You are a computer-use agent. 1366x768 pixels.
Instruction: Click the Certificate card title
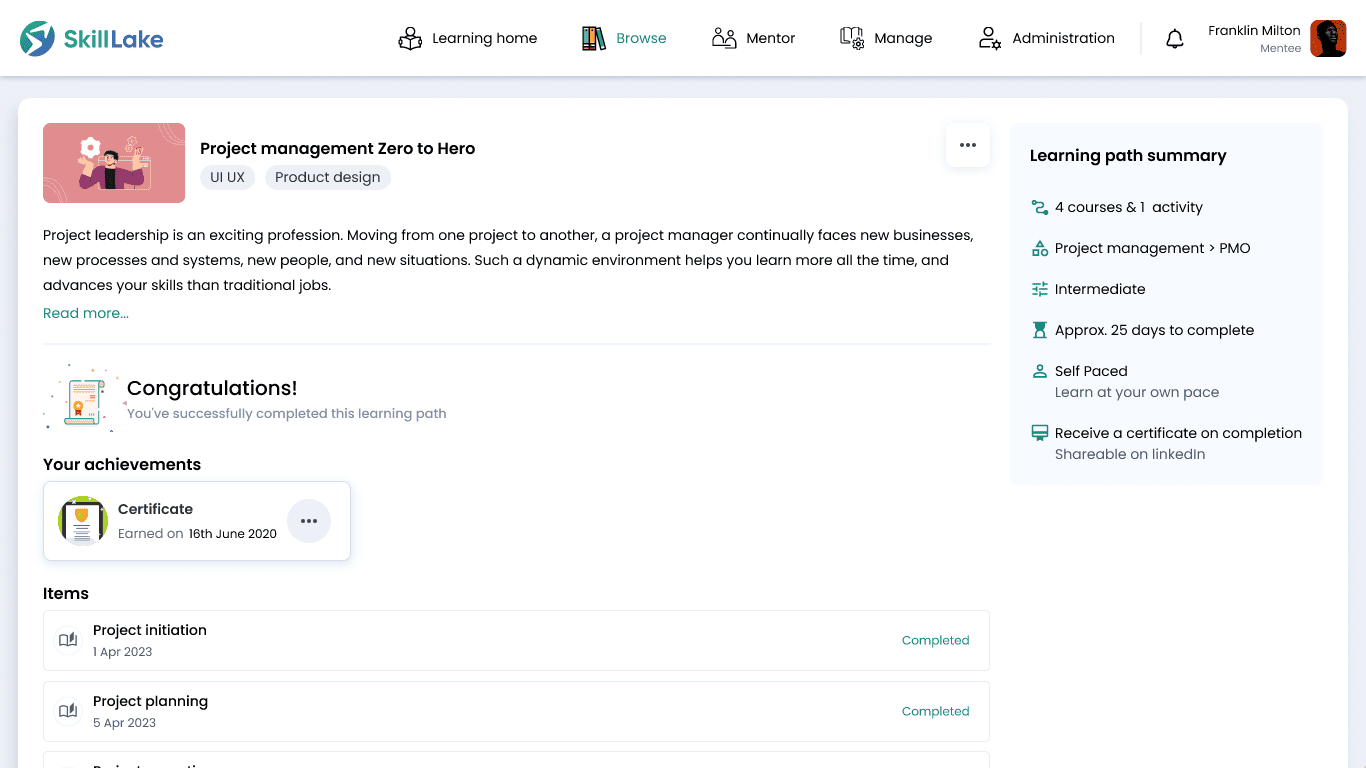(x=155, y=509)
